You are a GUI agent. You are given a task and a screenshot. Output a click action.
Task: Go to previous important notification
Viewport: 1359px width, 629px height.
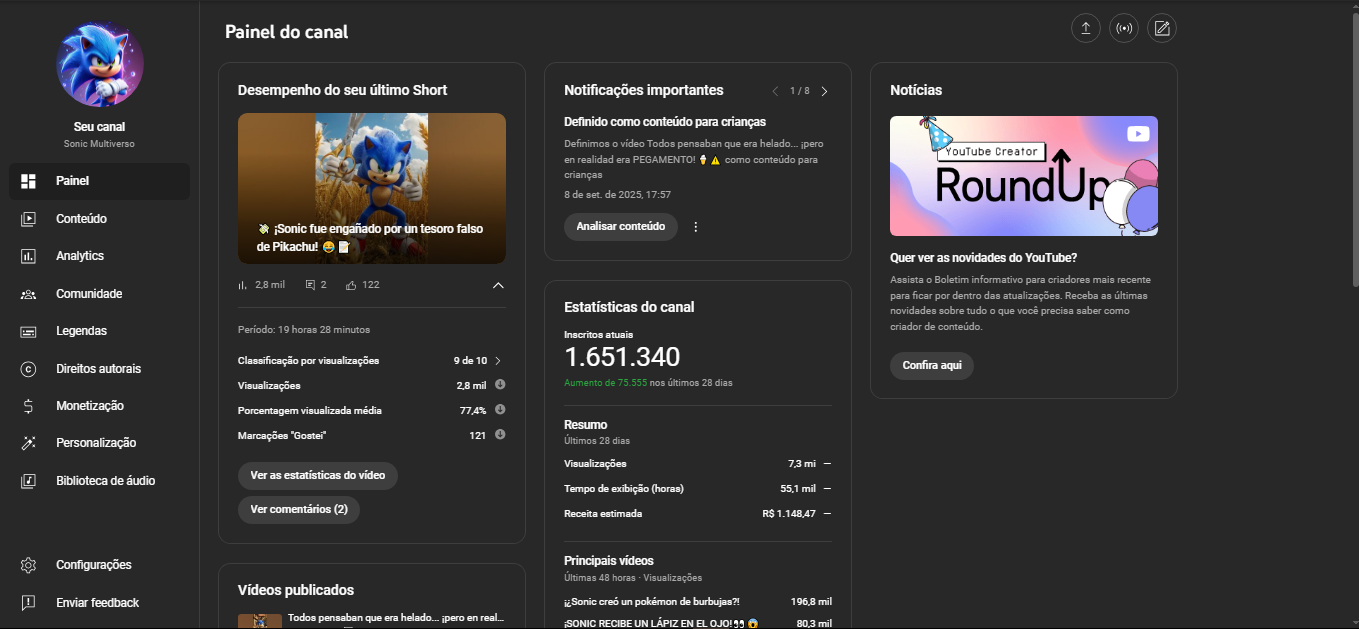775,91
